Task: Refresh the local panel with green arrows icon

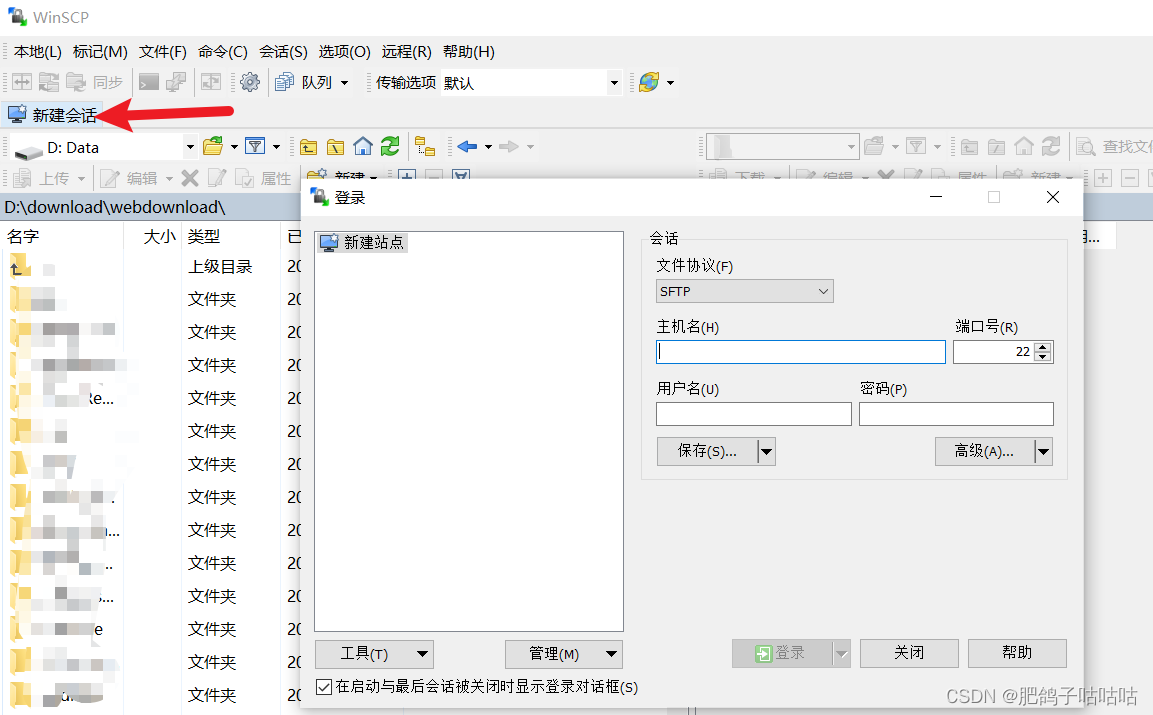Action: (x=390, y=146)
